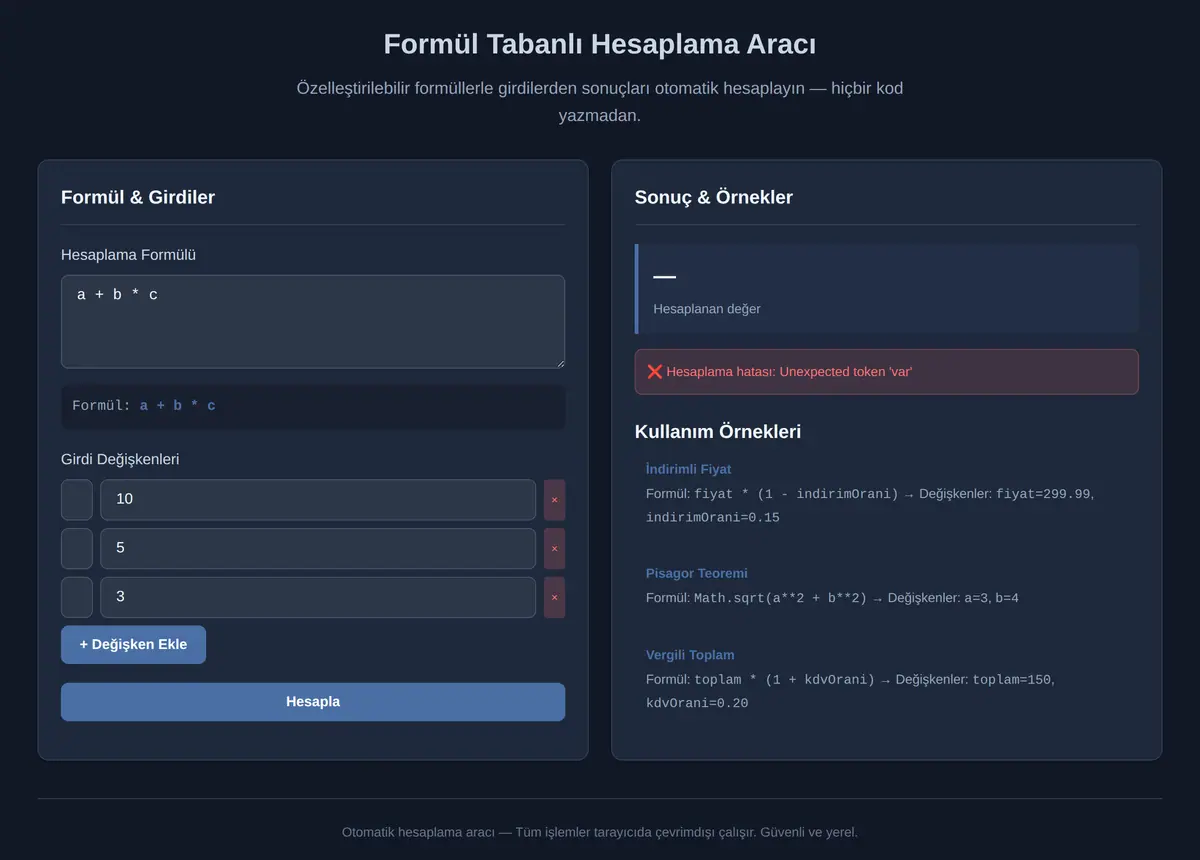Screen dimensions: 1200x860
Task: Select the Pisagor Teoremi example
Action: coord(696,573)
